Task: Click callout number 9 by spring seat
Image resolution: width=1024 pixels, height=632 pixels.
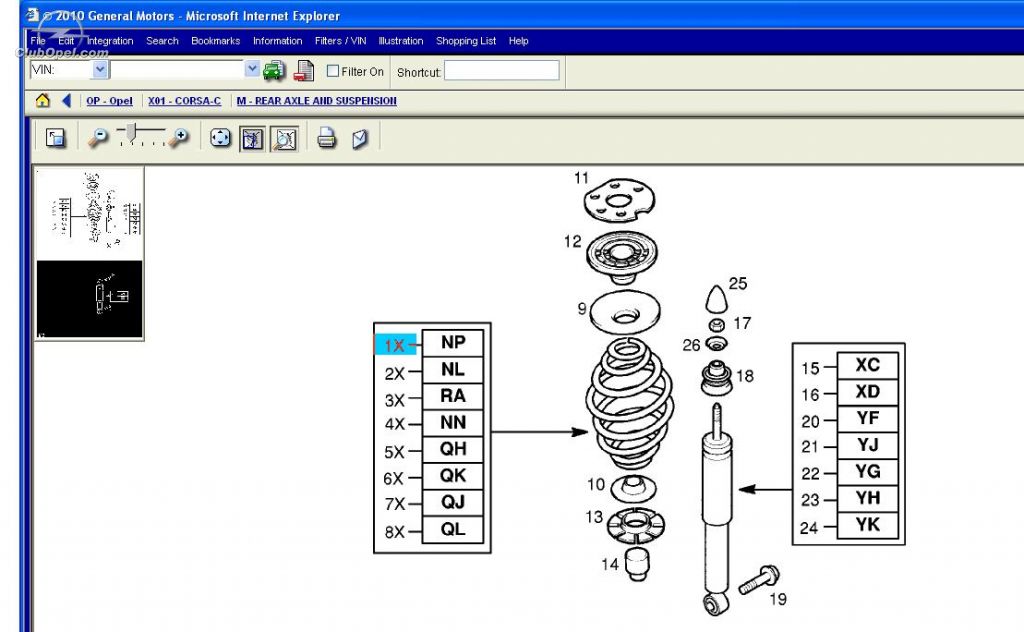Action: (581, 308)
